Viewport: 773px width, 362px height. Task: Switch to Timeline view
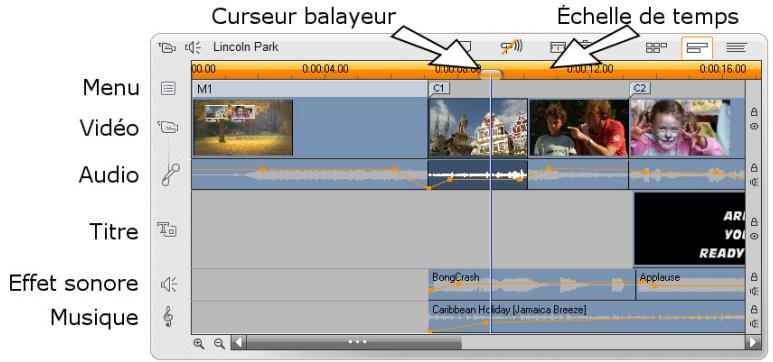pyautogui.click(x=697, y=48)
